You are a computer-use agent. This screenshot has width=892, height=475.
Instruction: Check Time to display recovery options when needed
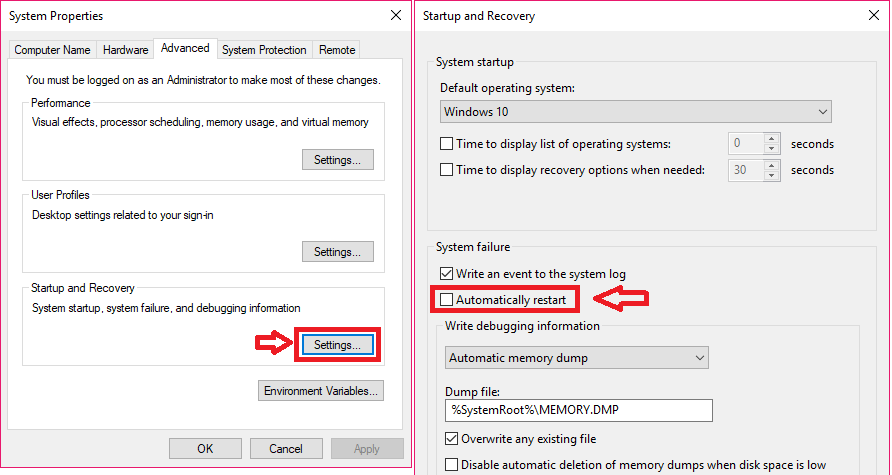click(x=447, y=170)
